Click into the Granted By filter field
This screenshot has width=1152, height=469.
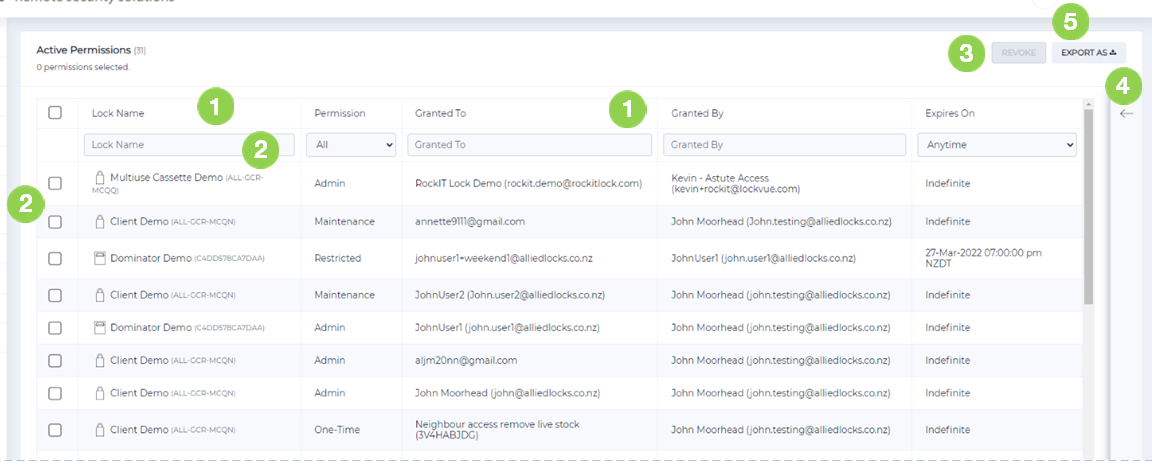coord(785,145)
